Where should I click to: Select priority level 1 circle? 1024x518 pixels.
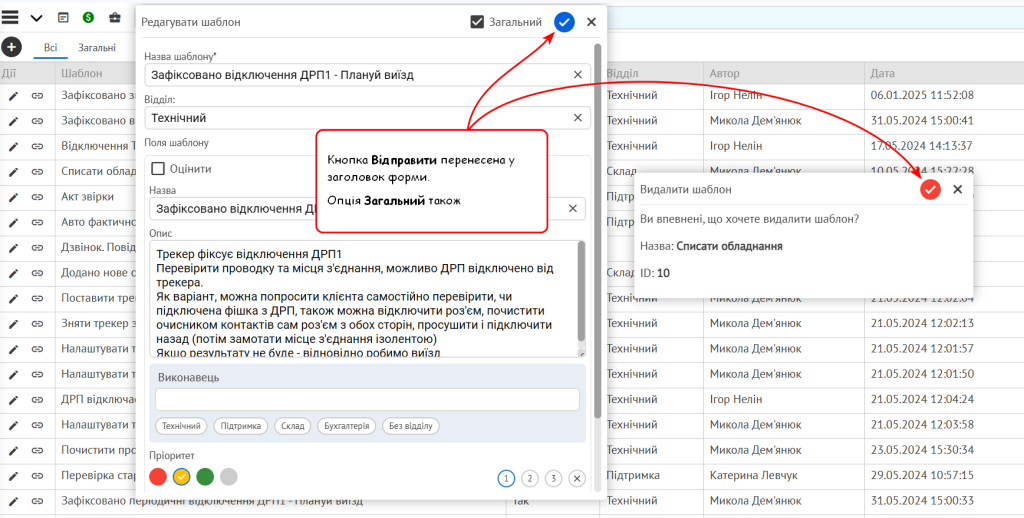[x=506, y=479]
